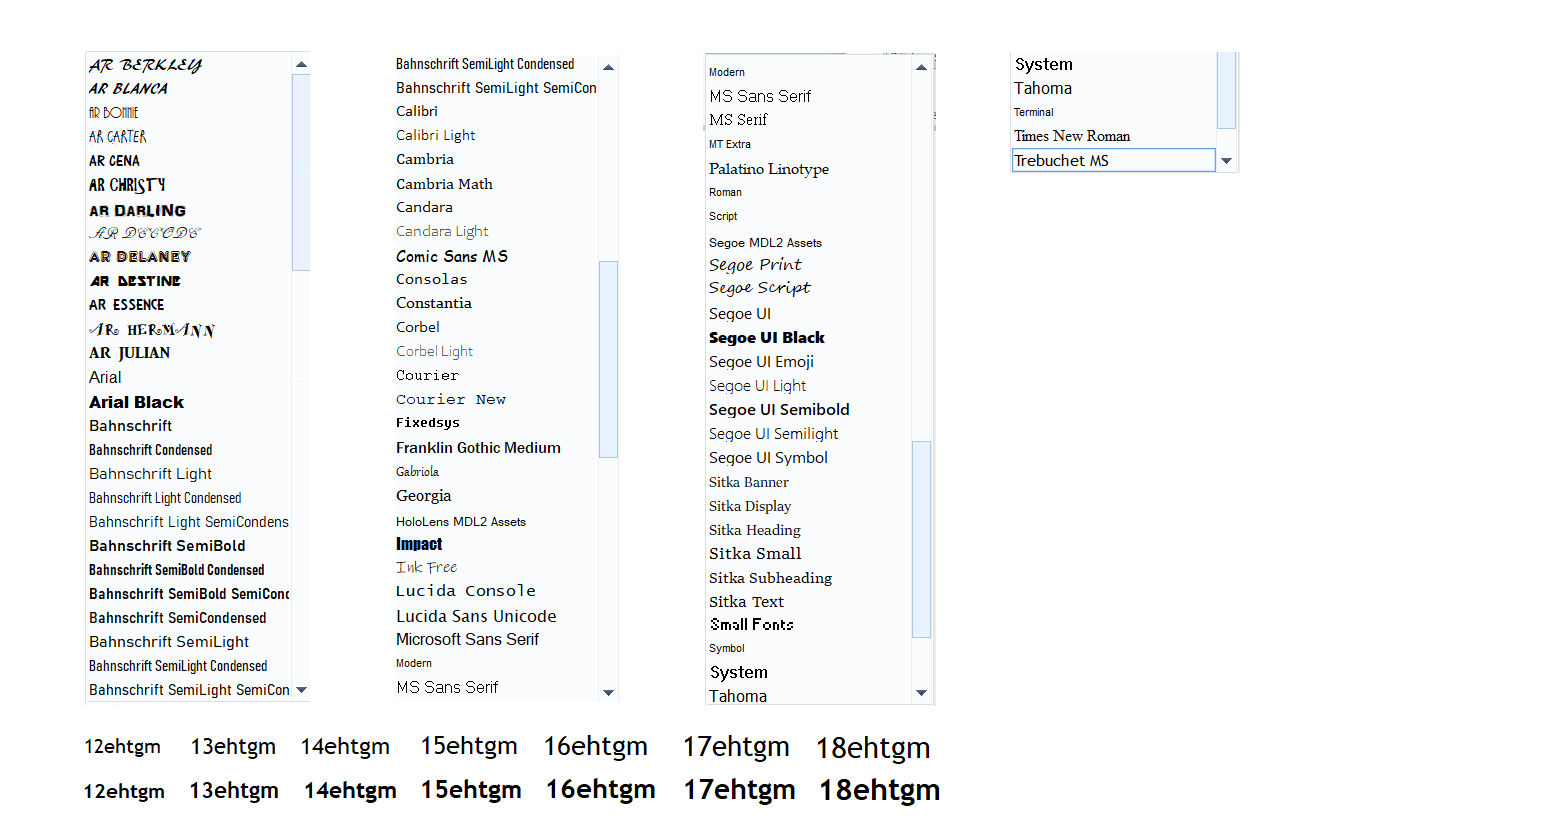Select the Segoe Script font
This screenshot has width=1545, height=818.
[760, 288]
